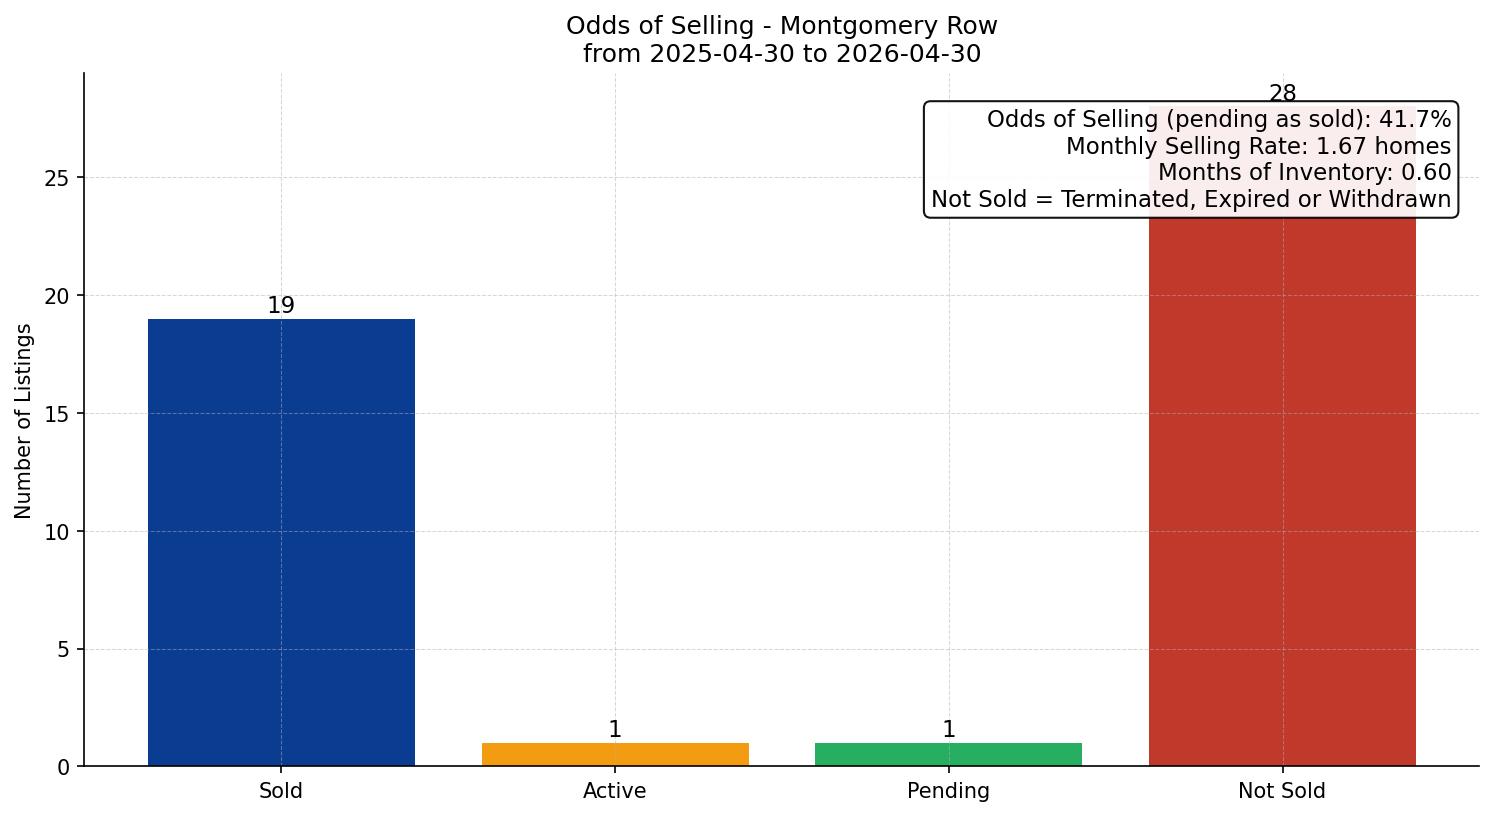Click the date range subtitle text
This screenshot has height=816, width=1494.
click(x=781, y=54)
